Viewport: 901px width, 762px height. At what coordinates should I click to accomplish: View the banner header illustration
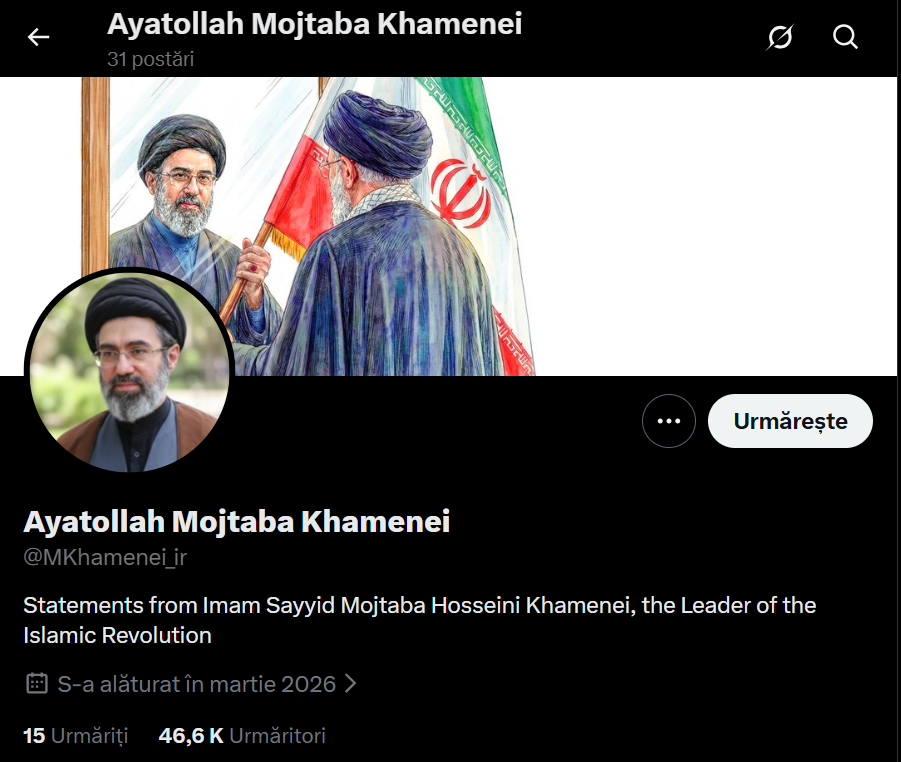click(x=448, y=226)
